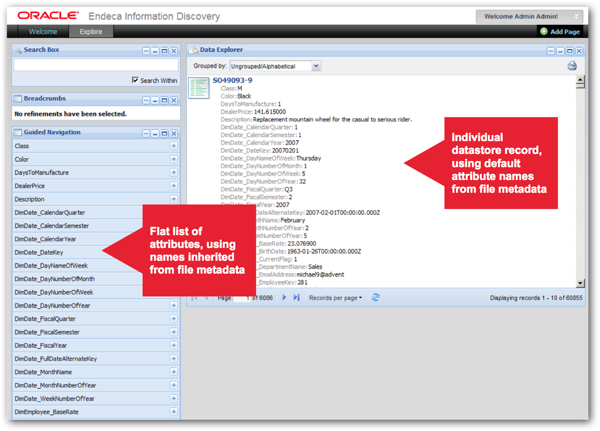
Task: Select DimDate_CalendarYear in Guided Navigation
Action: point(45,239)
